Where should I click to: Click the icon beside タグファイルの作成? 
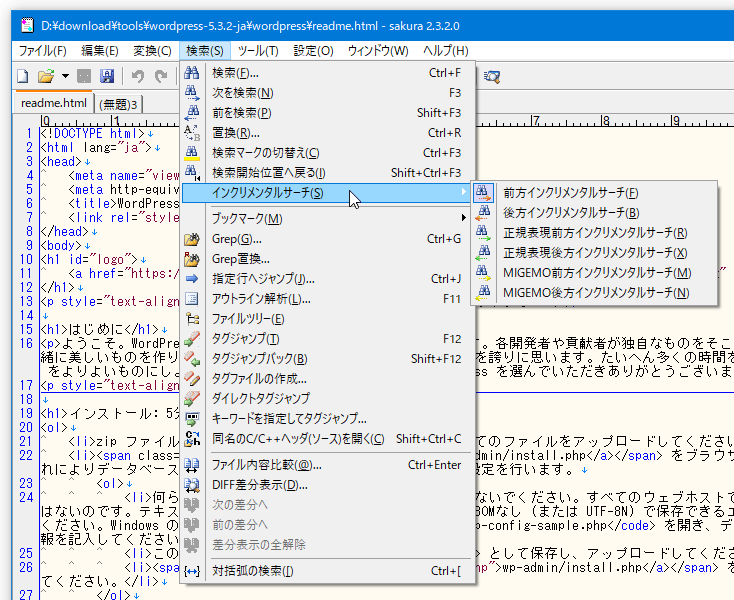point(191,378)
